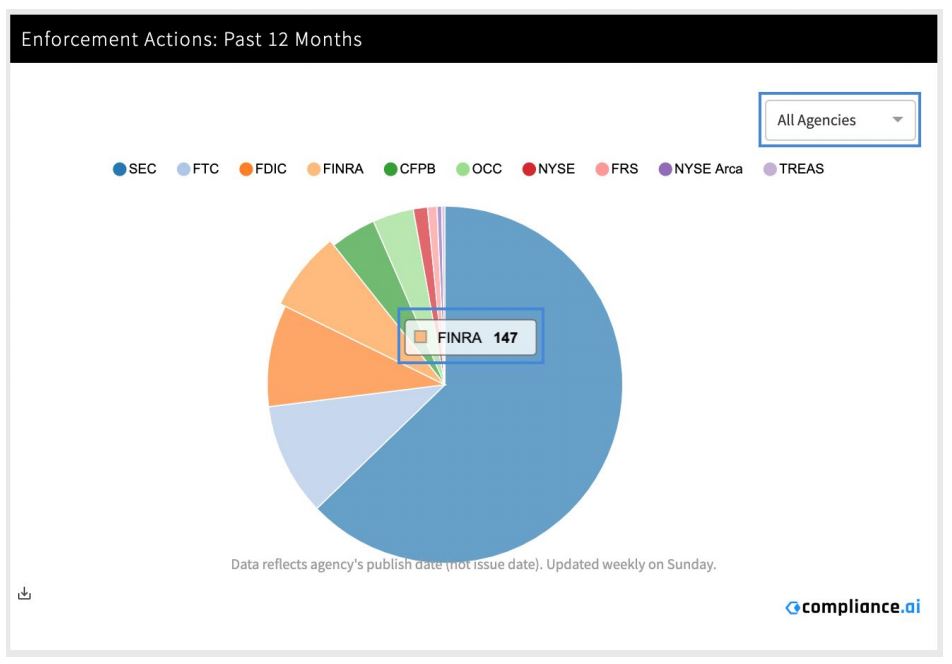This screenshot has width=952, height=664.
Task: Toggle the NYSE legend entry
Action: [548, 169]
